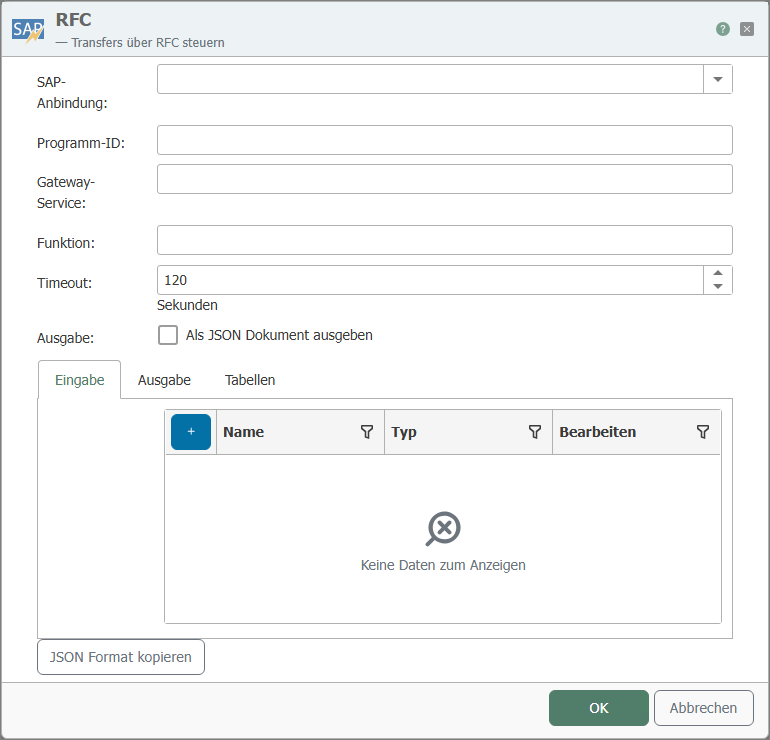Click the Funktion text field

pos(444,240)
